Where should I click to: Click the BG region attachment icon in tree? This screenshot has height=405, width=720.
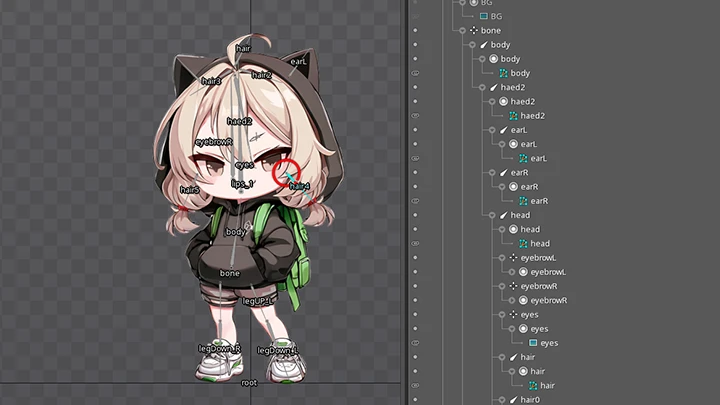pos(484,16)
